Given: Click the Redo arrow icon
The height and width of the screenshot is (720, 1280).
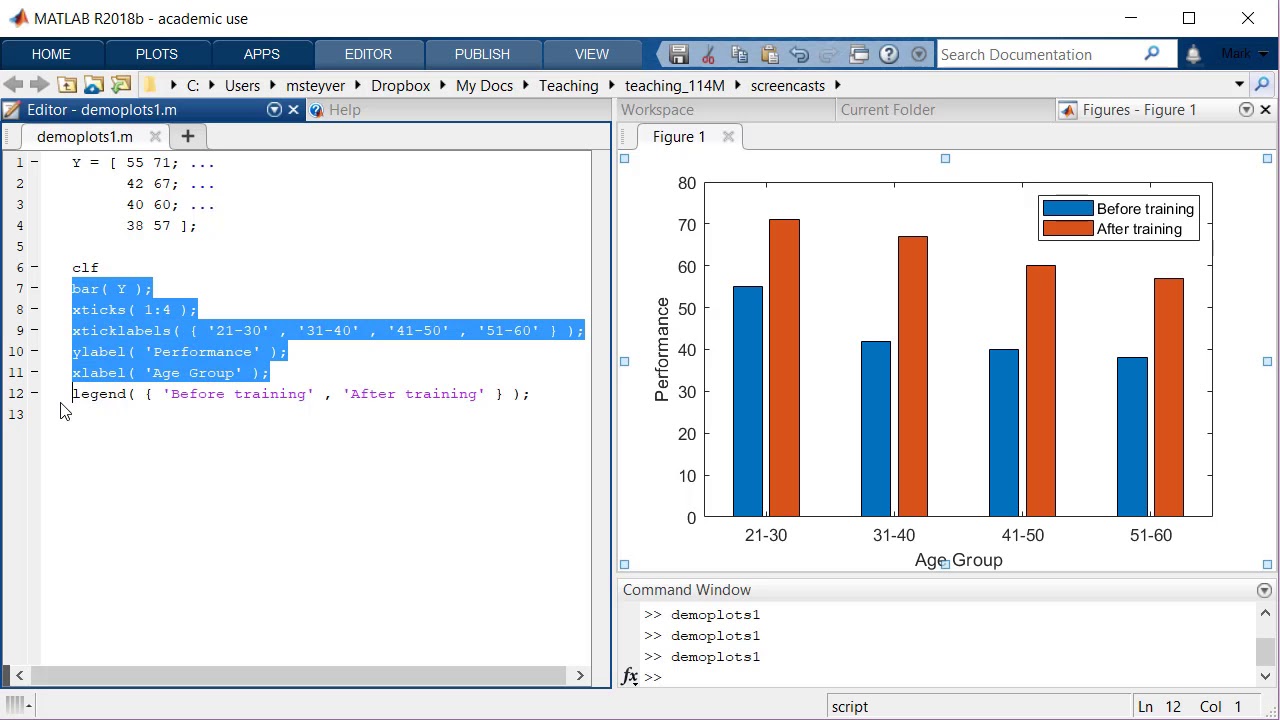Looking at the screenshot, I should [x=829, y=54].
